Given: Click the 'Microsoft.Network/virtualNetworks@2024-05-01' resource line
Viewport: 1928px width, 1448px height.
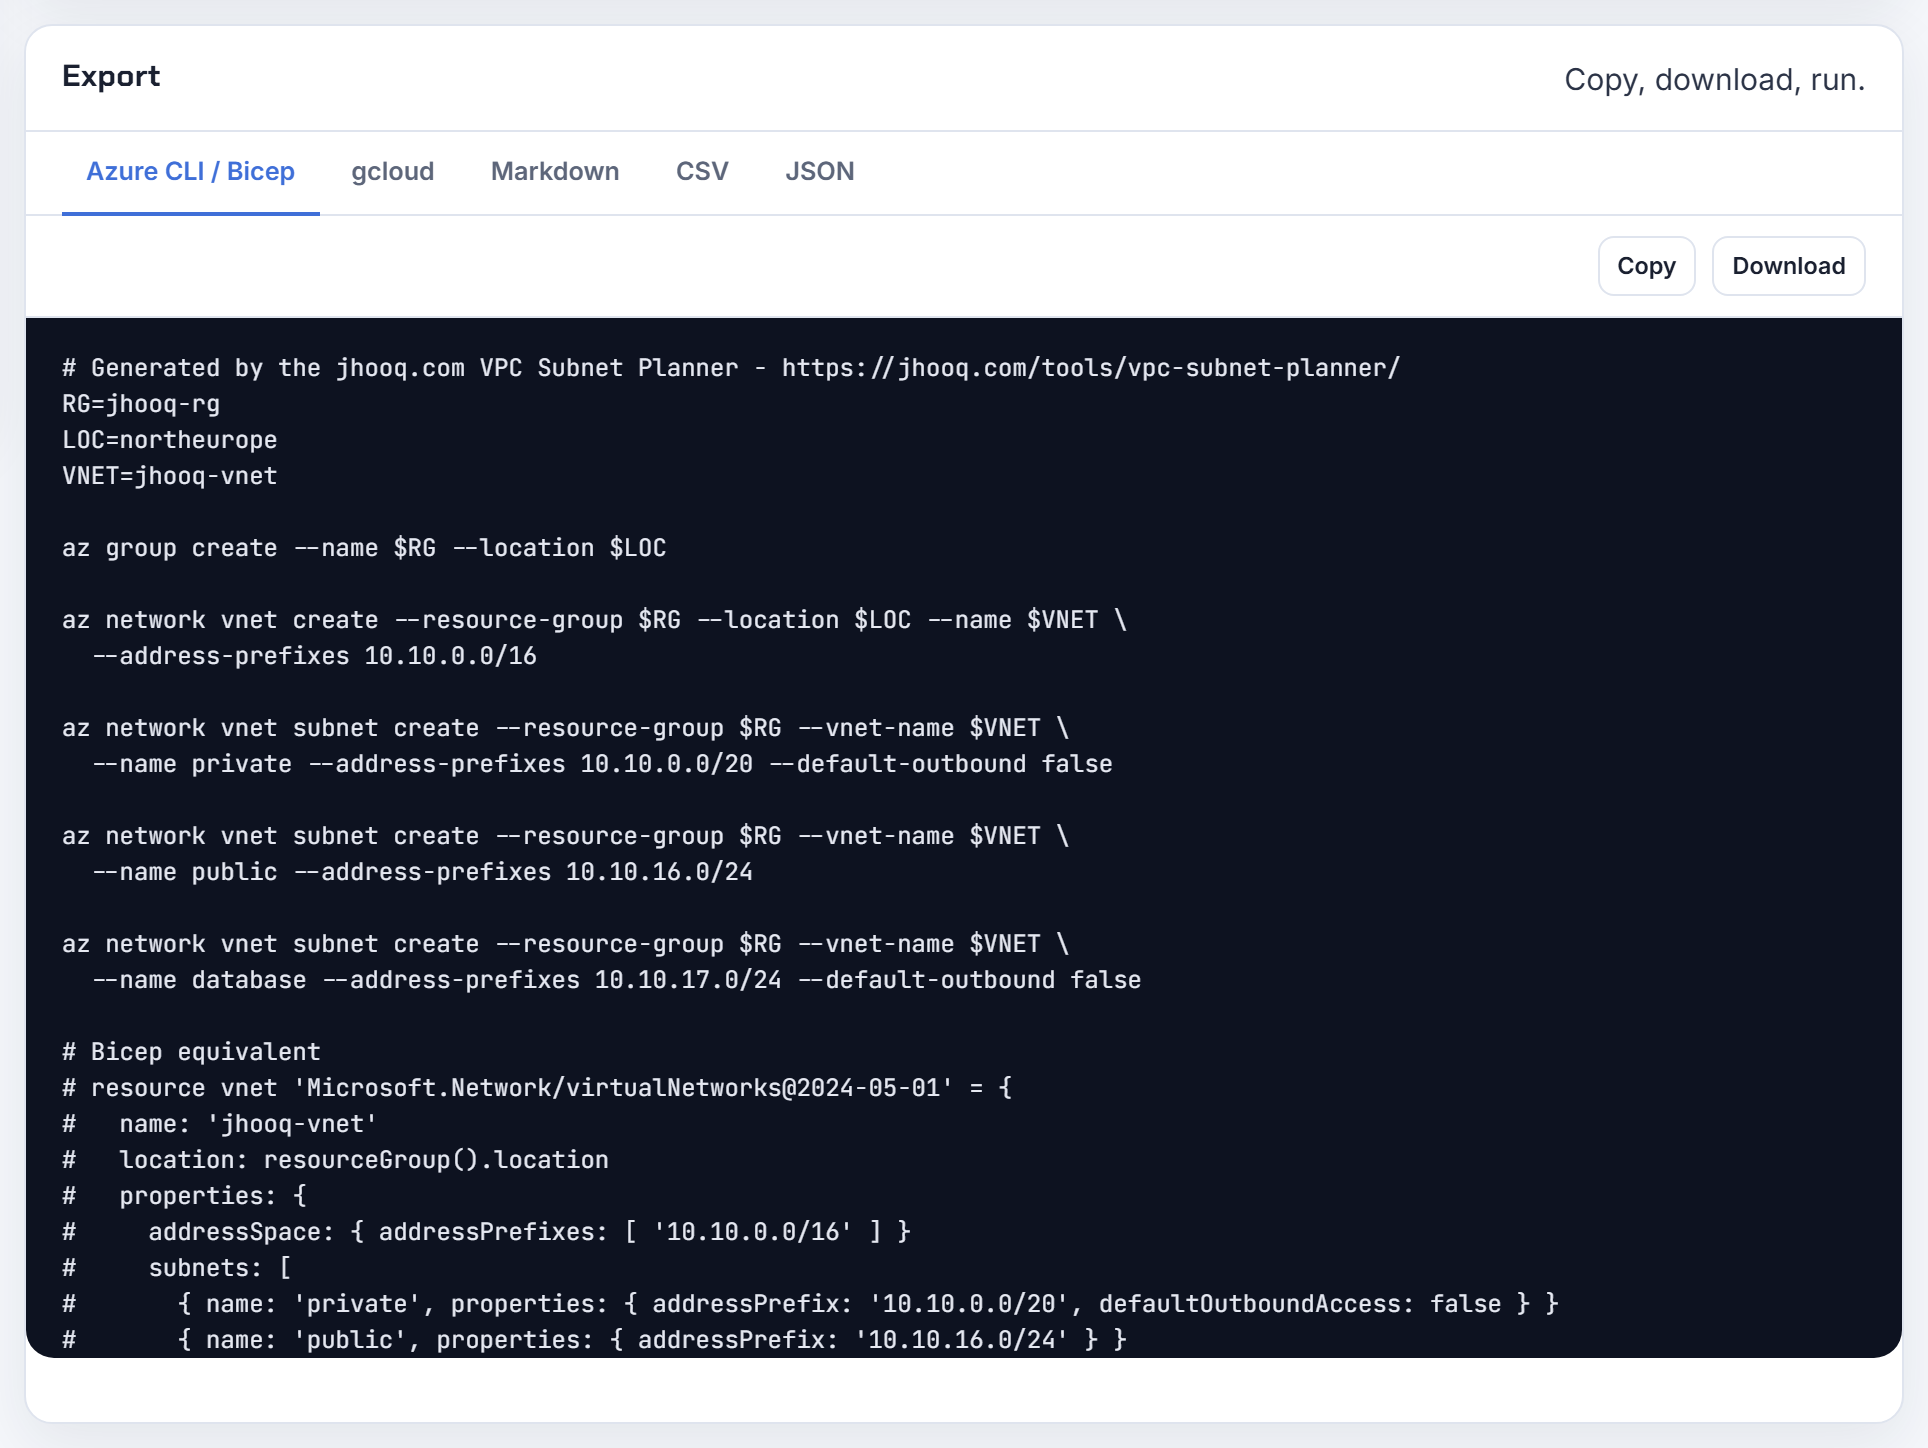Looking at the screenshot, I should click(x=537, y=1088).
